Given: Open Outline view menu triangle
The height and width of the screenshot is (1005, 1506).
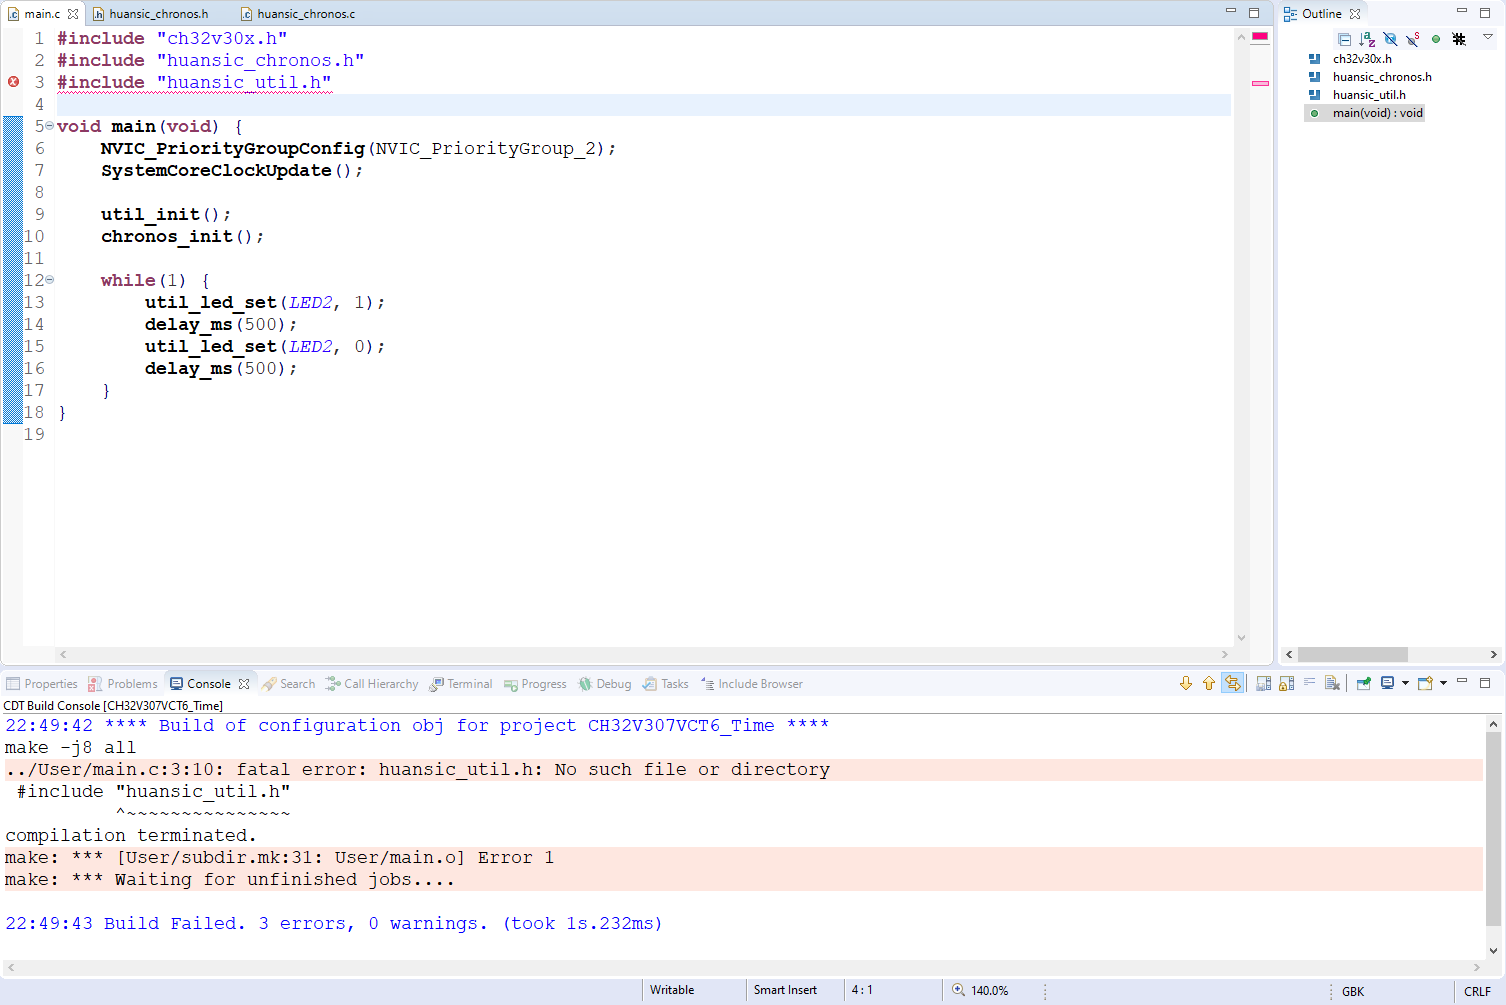Looking at the screenshot, I should pyautogui.click(x=1488, y=37).
